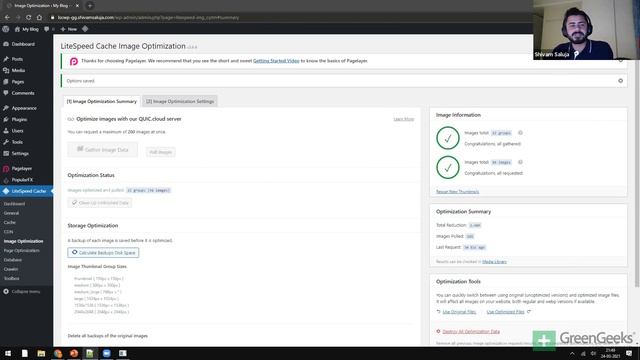Open the Users menu
The image size is (640, 360).
(17, 131)
